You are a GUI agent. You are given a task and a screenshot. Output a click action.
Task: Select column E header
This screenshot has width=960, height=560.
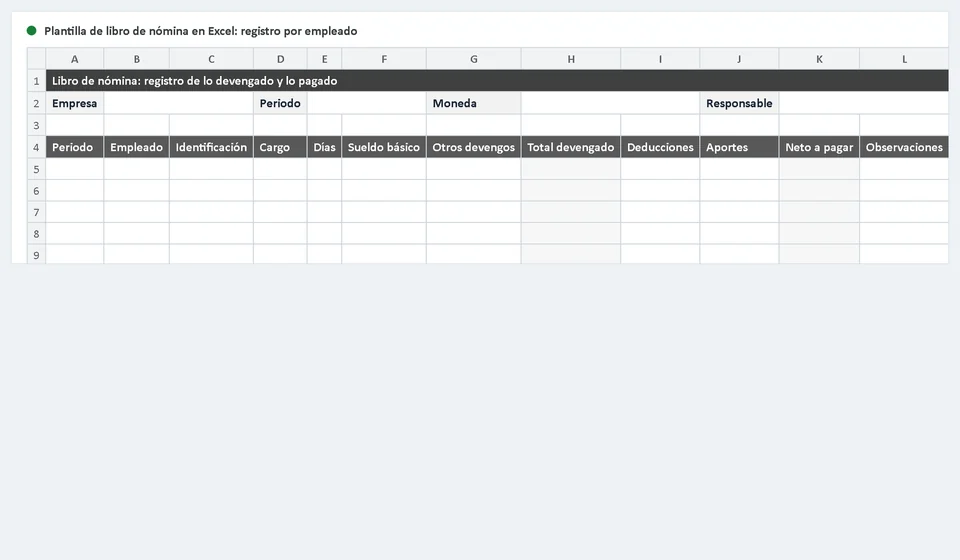coord(324,59)
